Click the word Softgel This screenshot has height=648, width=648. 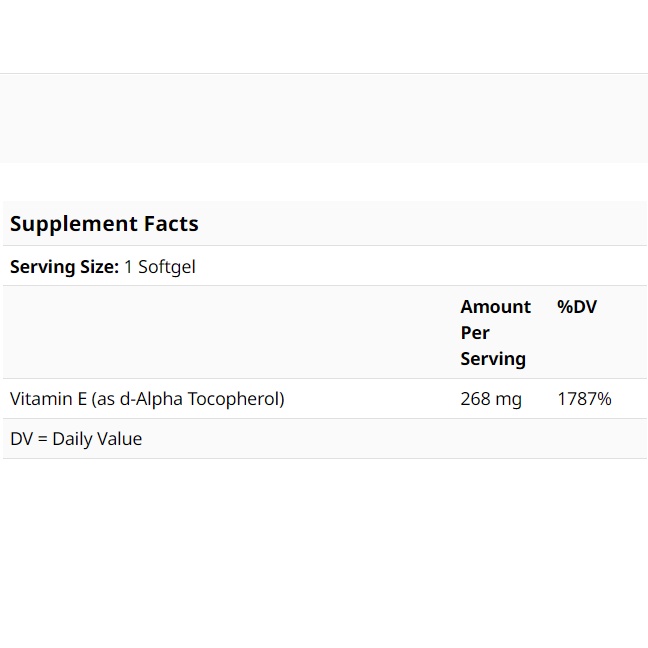pyautogui.click(x=167, y=267)
